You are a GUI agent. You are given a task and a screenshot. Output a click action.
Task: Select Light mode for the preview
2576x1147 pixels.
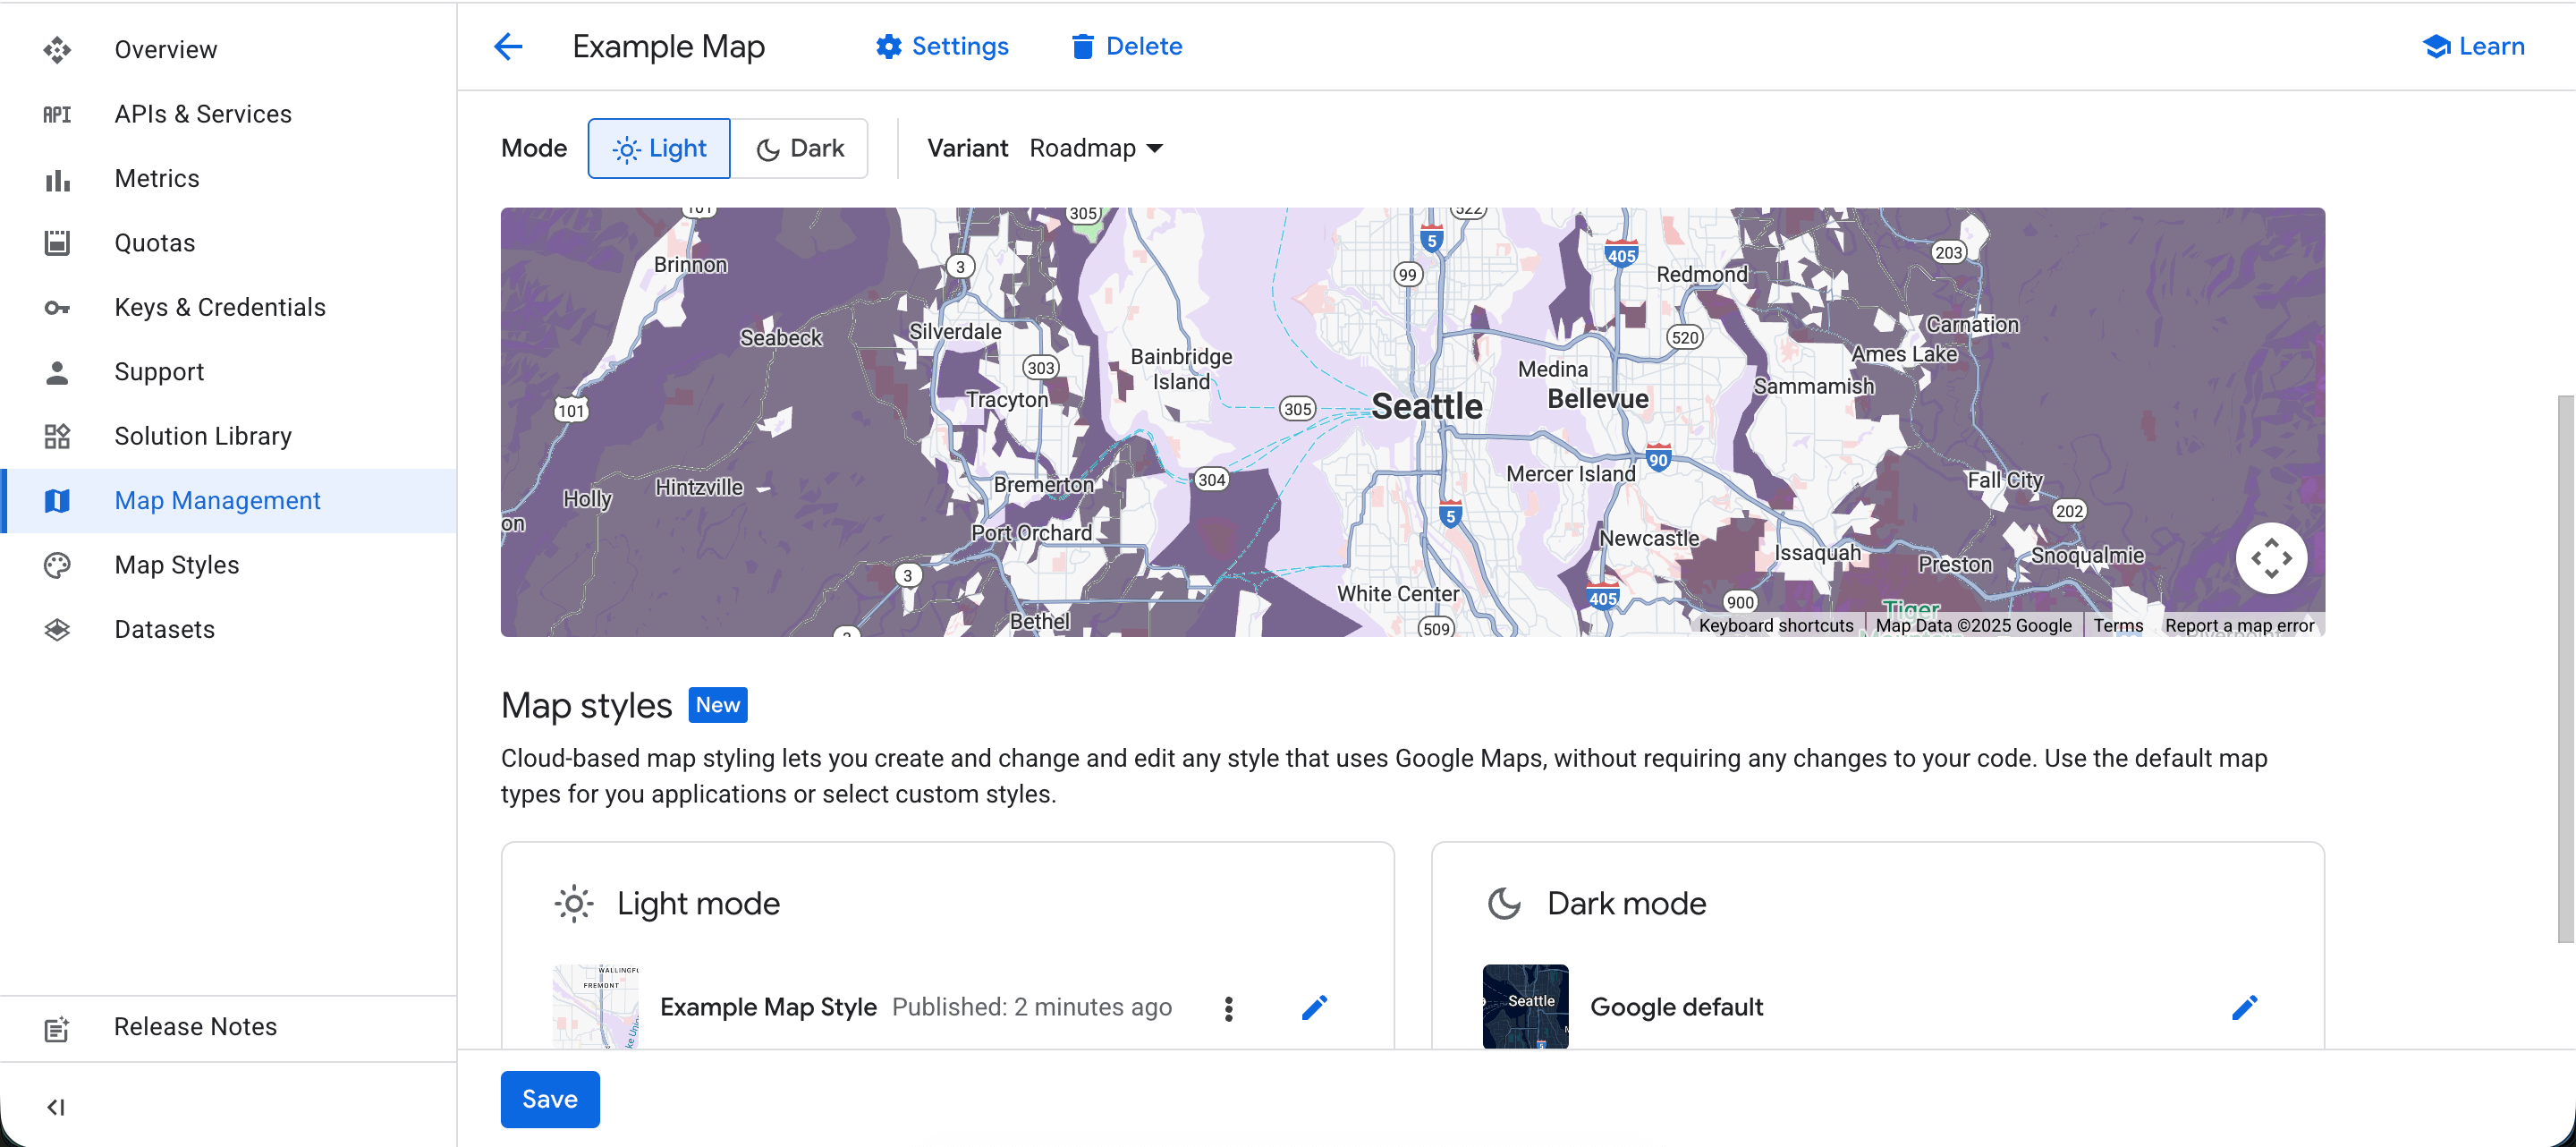(x=659, y=148)
